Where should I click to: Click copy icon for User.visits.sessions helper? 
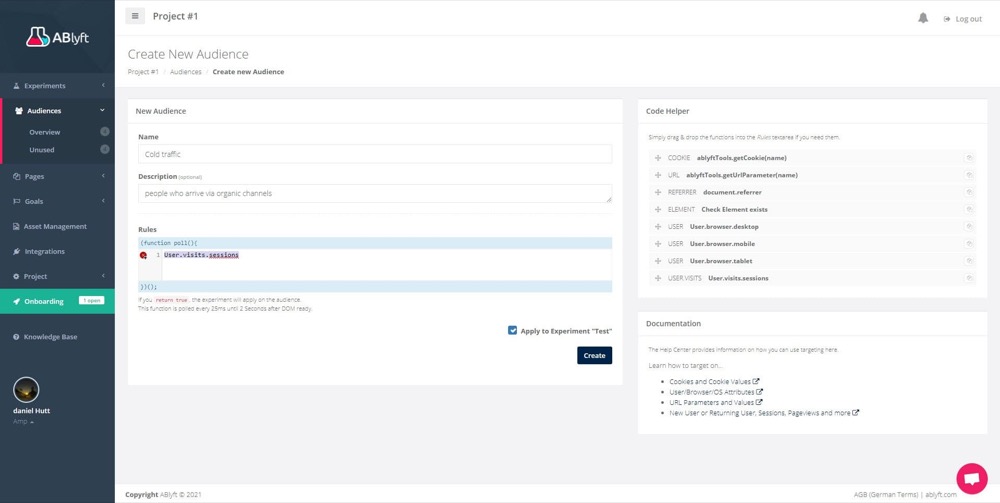(969, 278)
